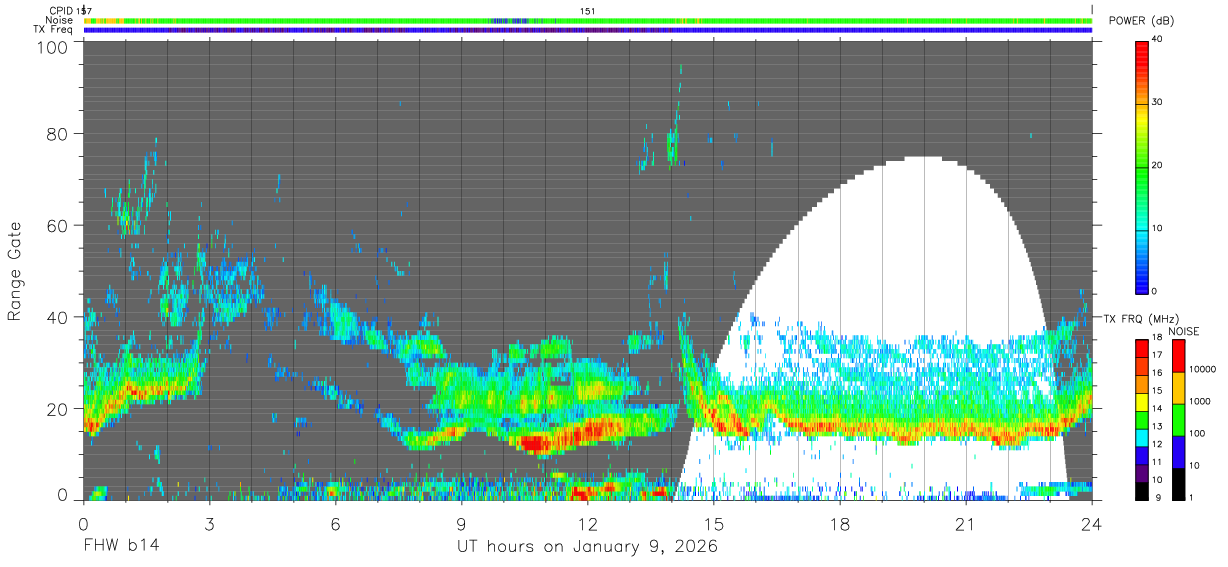
Task: Click x-axis tick label '6'
Action: point(335,524)
